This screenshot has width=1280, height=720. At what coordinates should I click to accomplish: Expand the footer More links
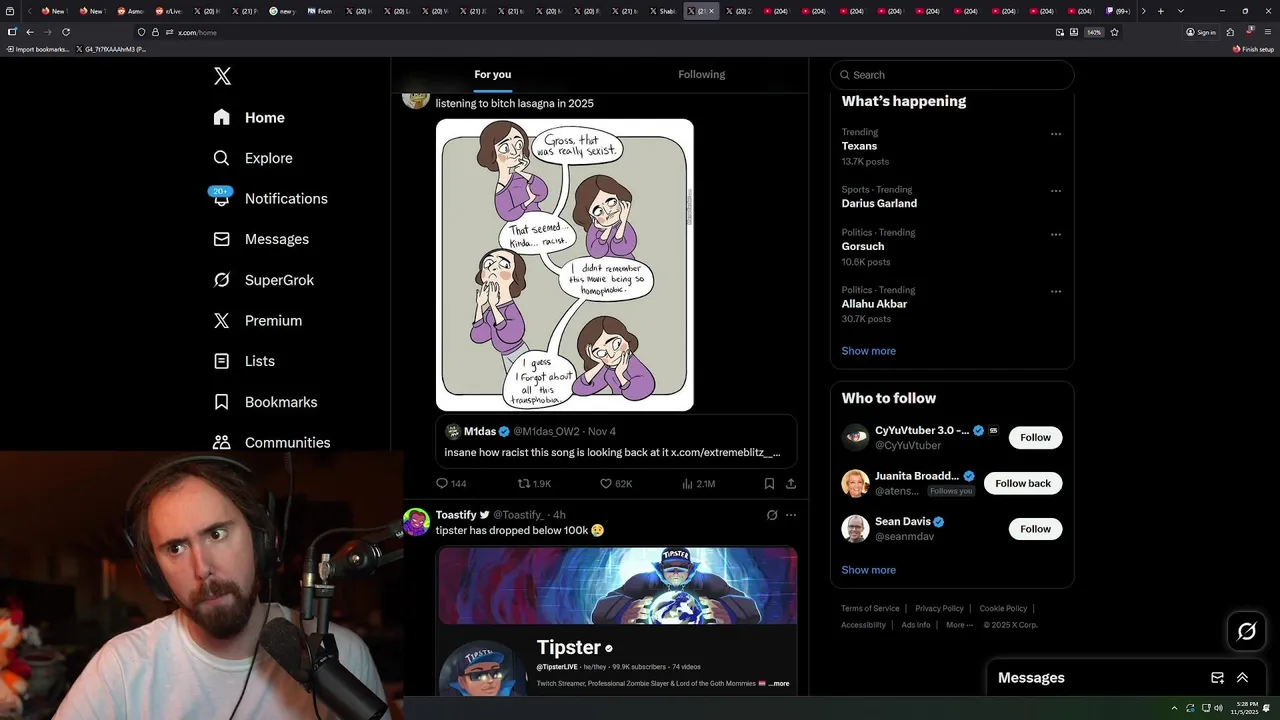(x=959, y=625)
